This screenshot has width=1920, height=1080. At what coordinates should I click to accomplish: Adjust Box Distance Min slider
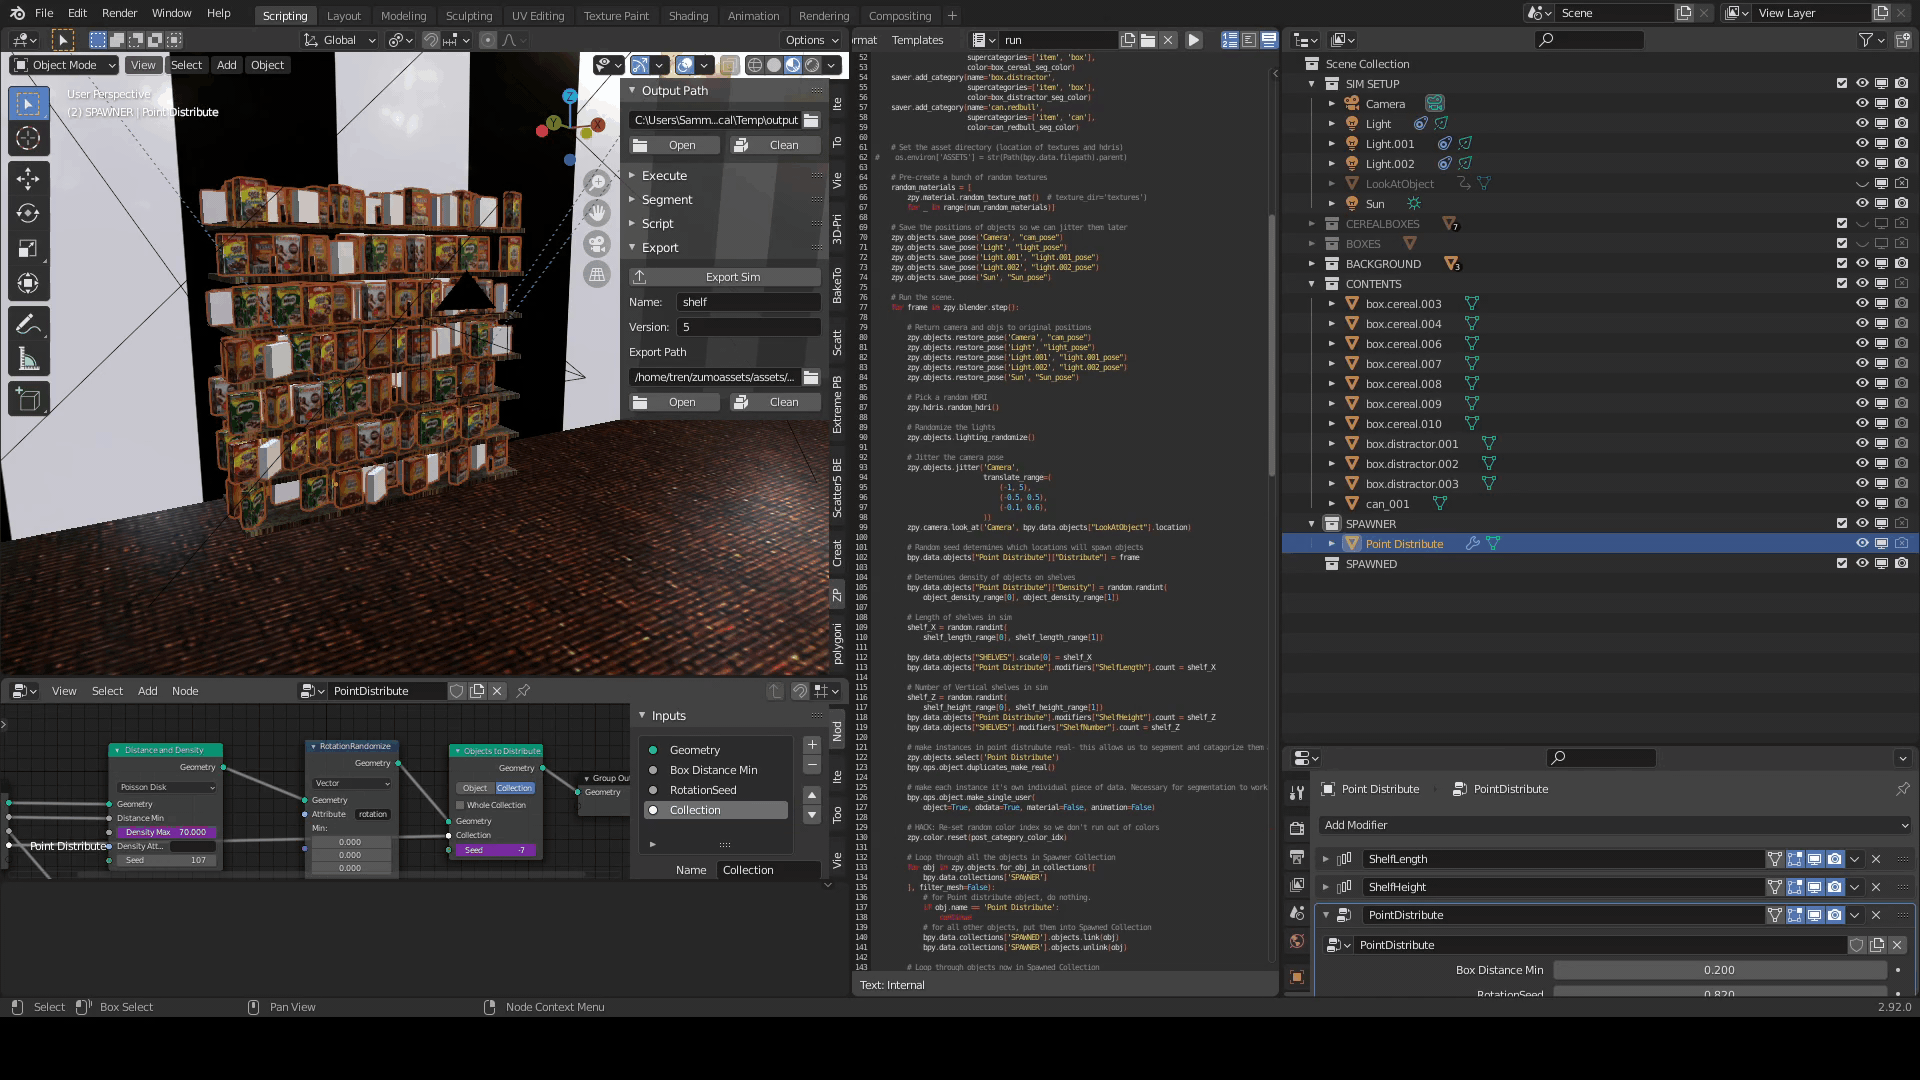click(x=1719, y=971)
